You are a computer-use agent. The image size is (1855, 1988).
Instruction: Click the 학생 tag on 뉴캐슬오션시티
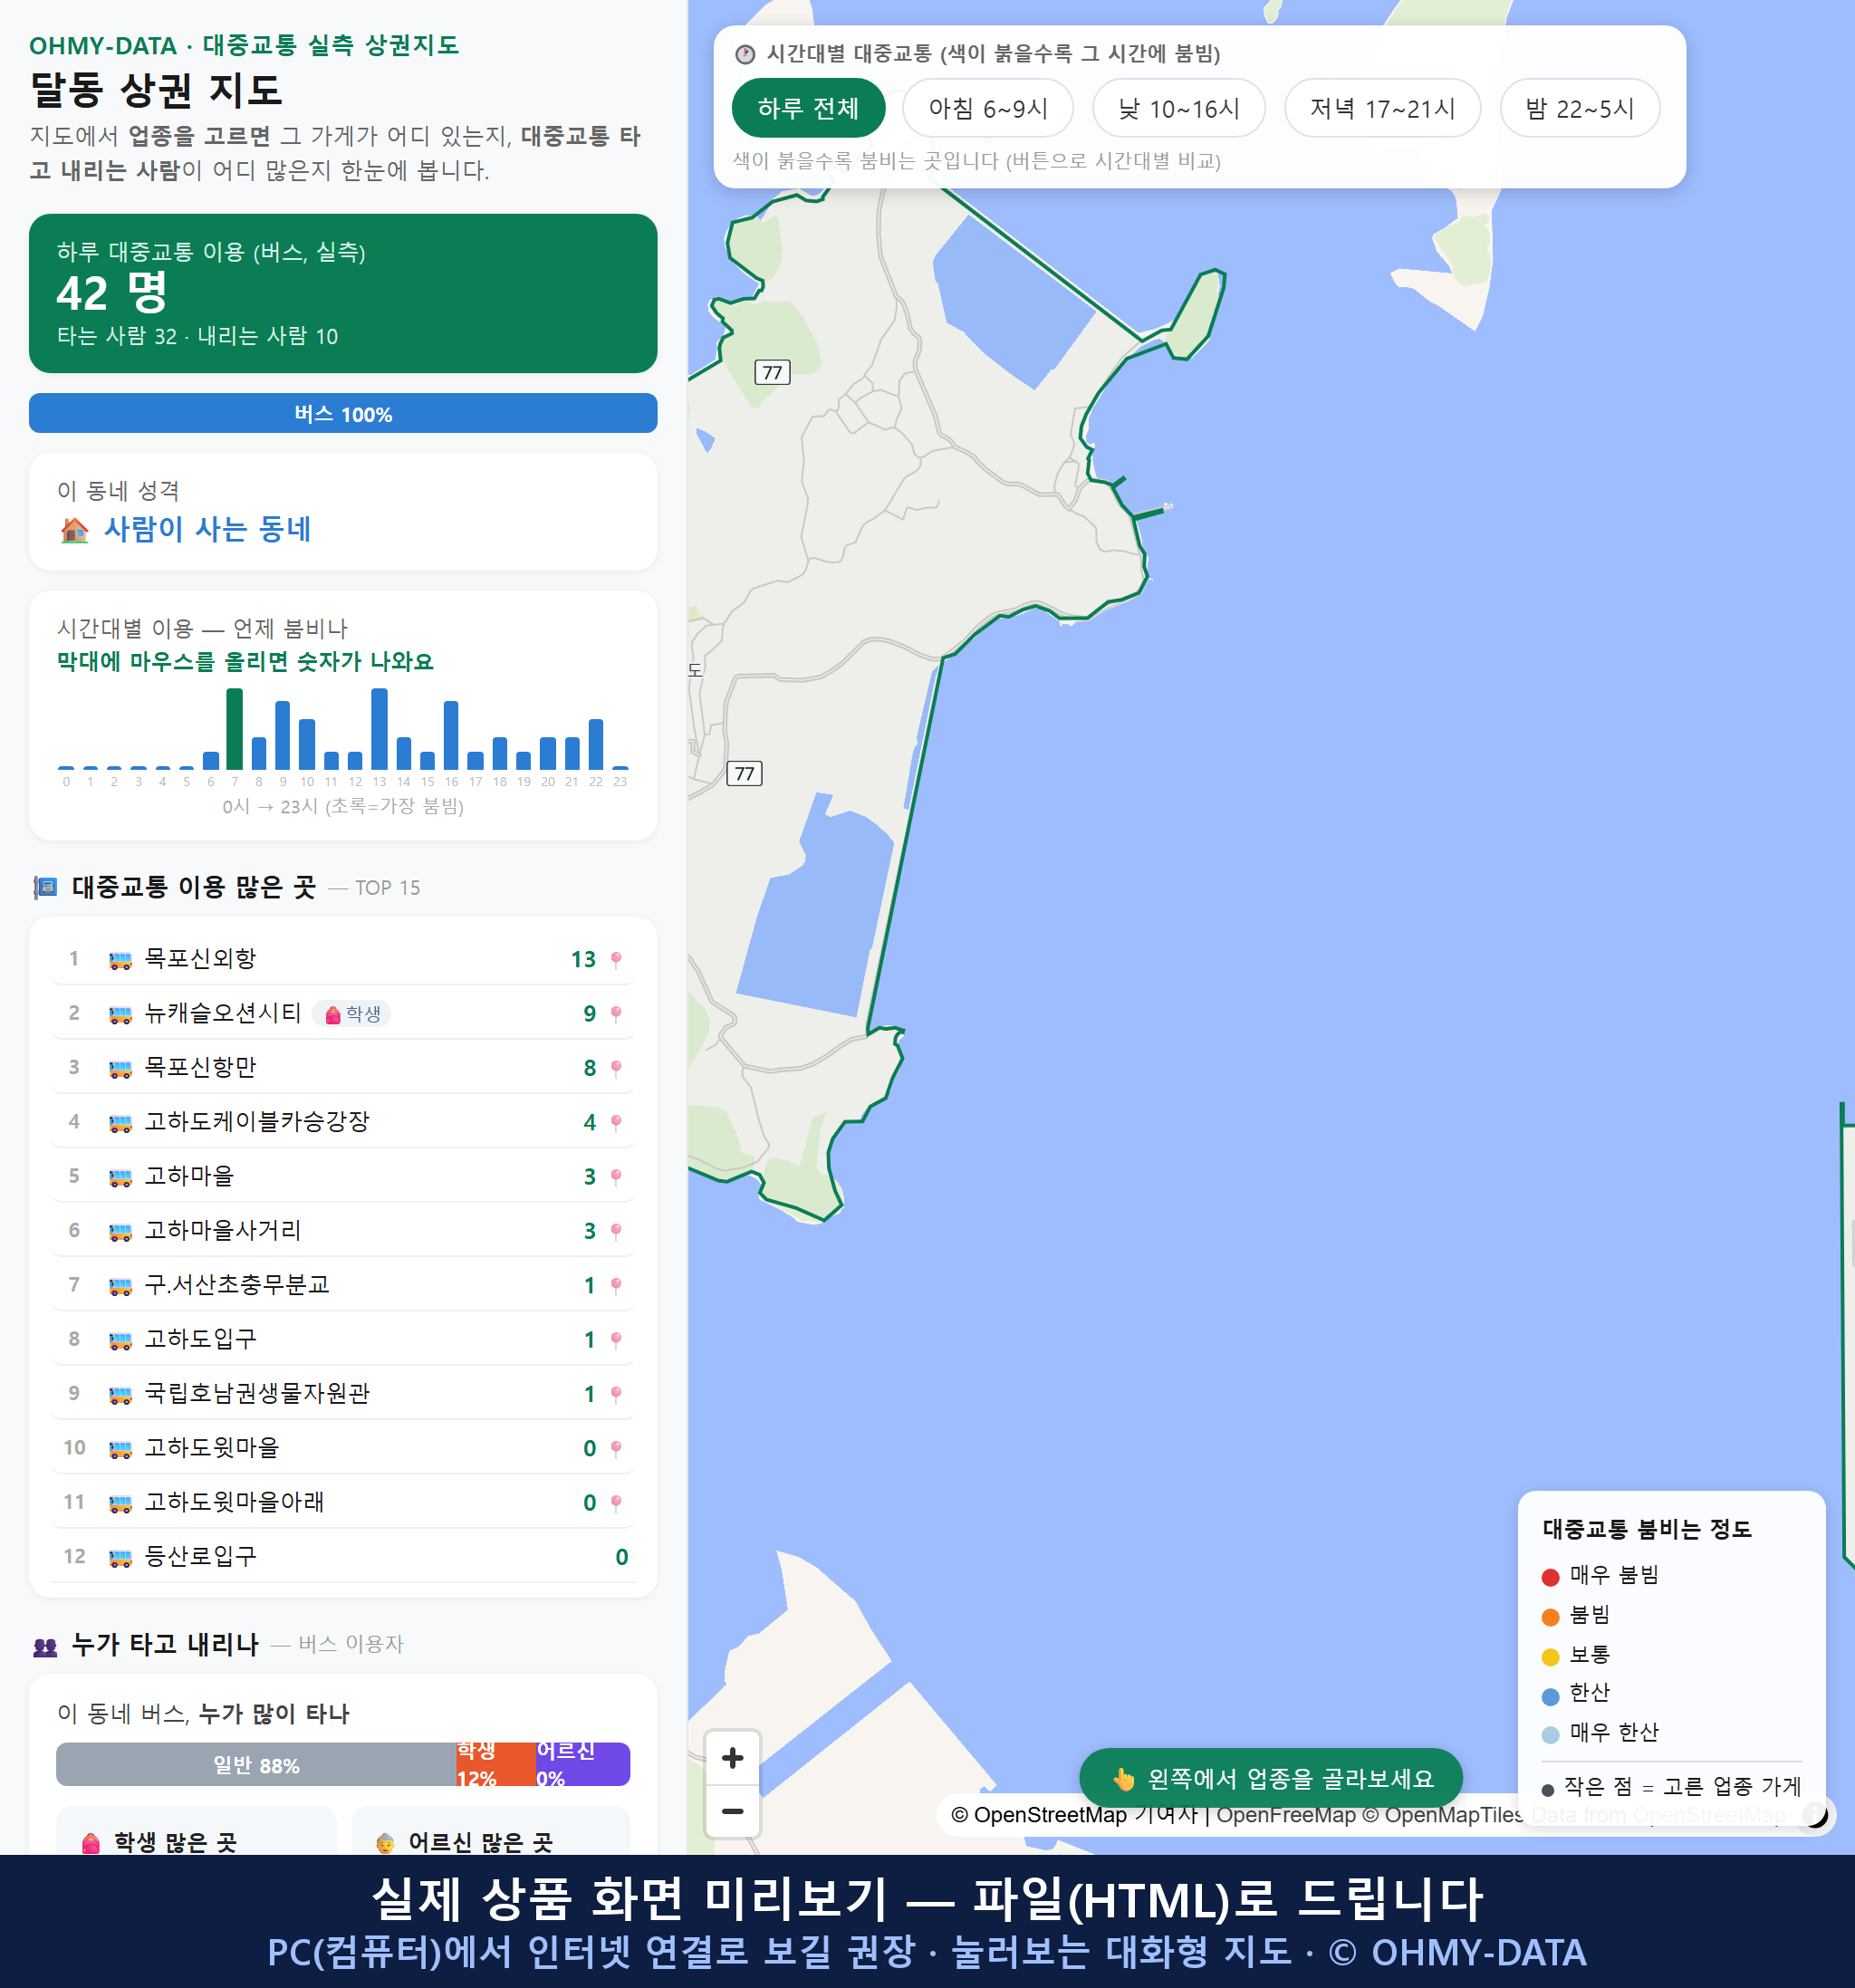(x=353, y=1014)
